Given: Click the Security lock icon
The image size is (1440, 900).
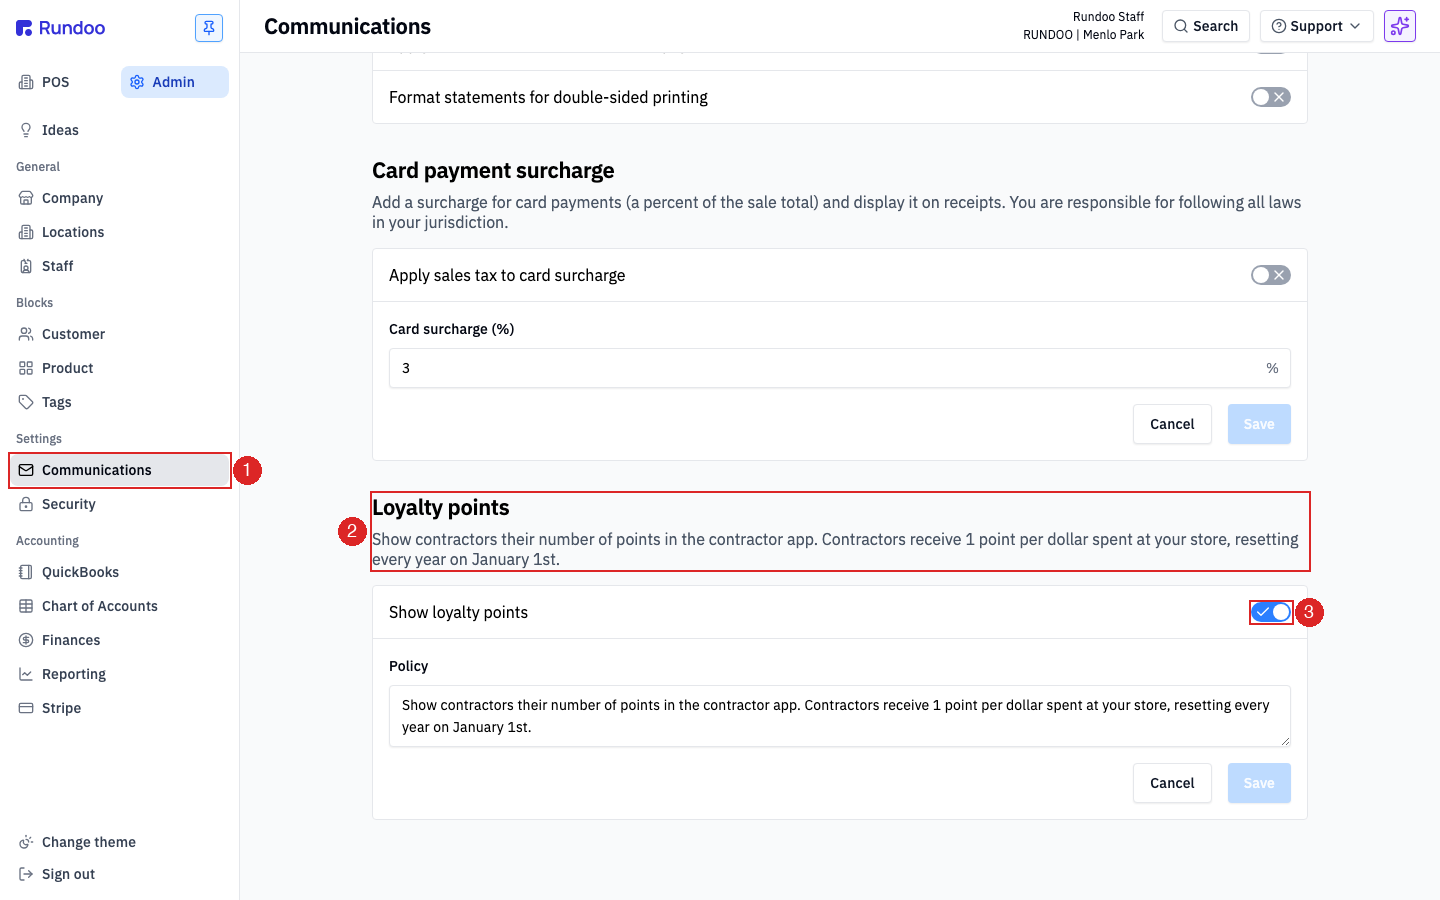Looking at the screenshot, I should pyautogui.click(x=26, y=504).
